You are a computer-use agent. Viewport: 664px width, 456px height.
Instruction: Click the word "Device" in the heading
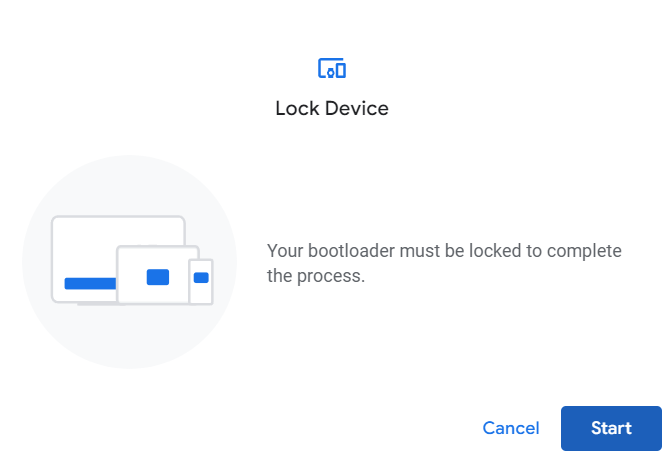coord(354,108)
